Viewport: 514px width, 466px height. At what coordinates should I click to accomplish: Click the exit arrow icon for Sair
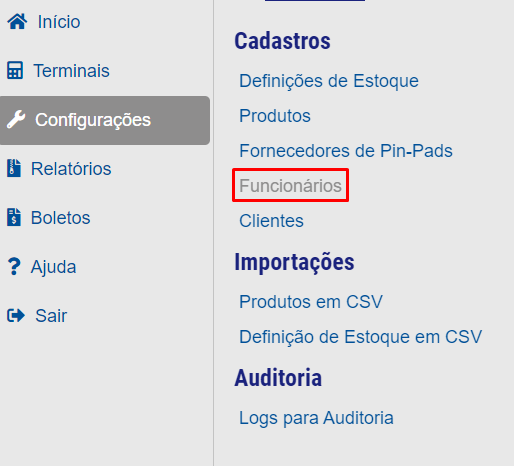point(16,315)
